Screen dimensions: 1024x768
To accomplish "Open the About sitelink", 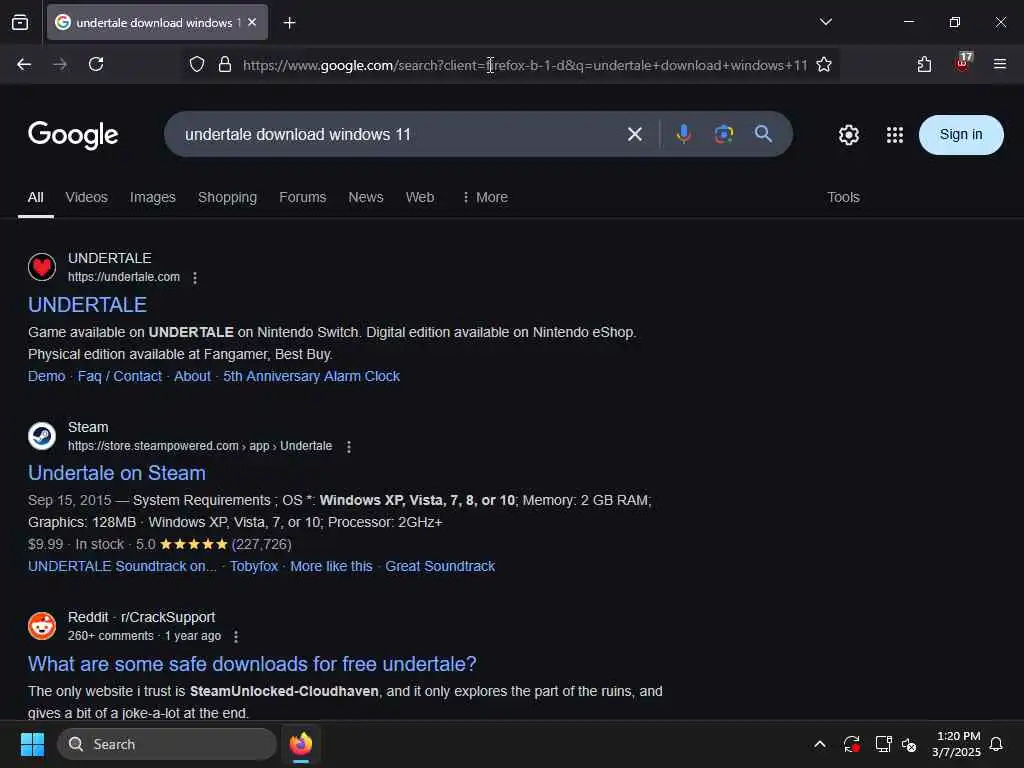I will [x=193, y=376].
